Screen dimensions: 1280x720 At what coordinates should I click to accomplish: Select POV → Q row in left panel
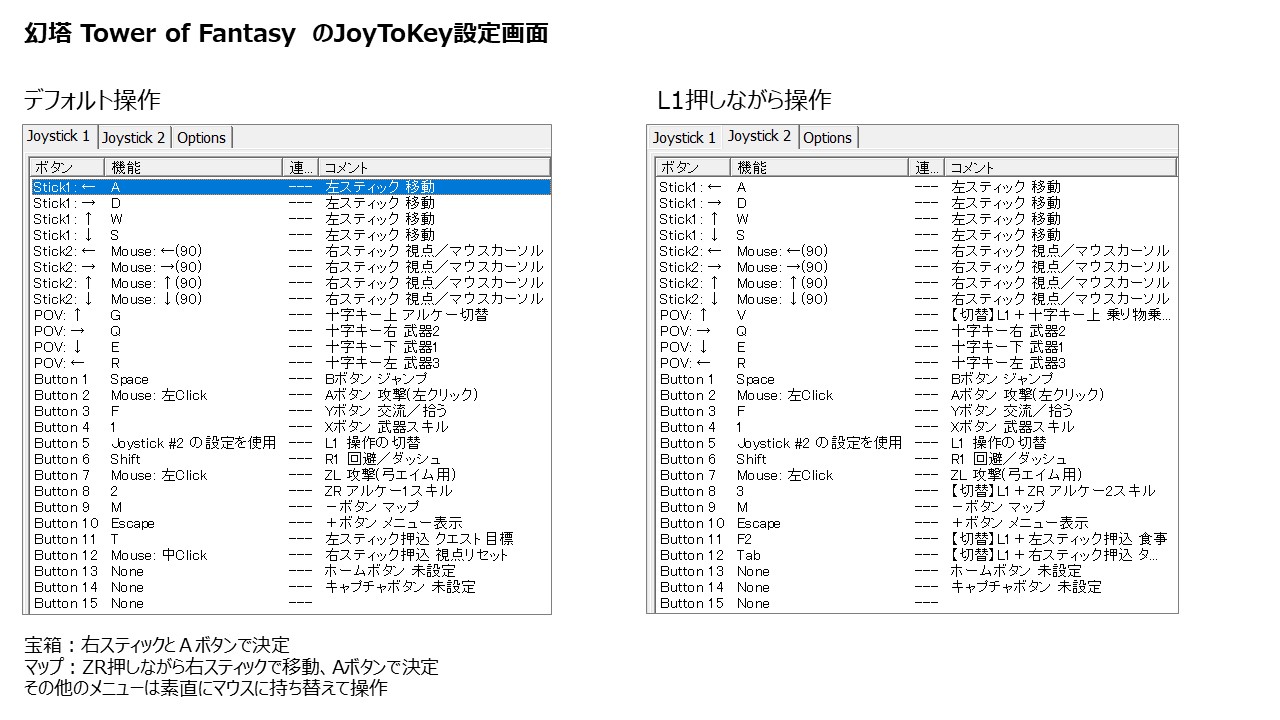[290, 331]
